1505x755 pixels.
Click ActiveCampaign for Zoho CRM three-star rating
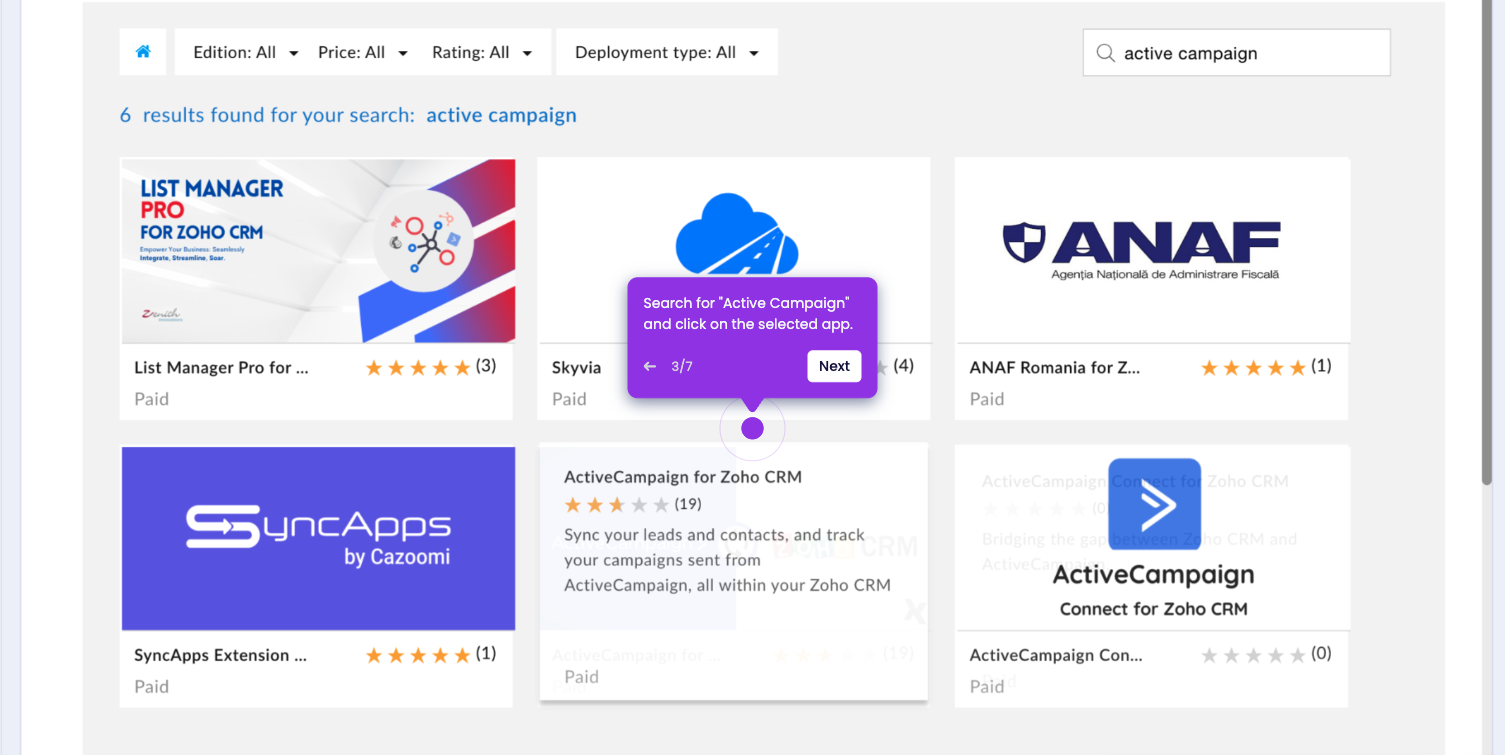click(x=617, y=504)
